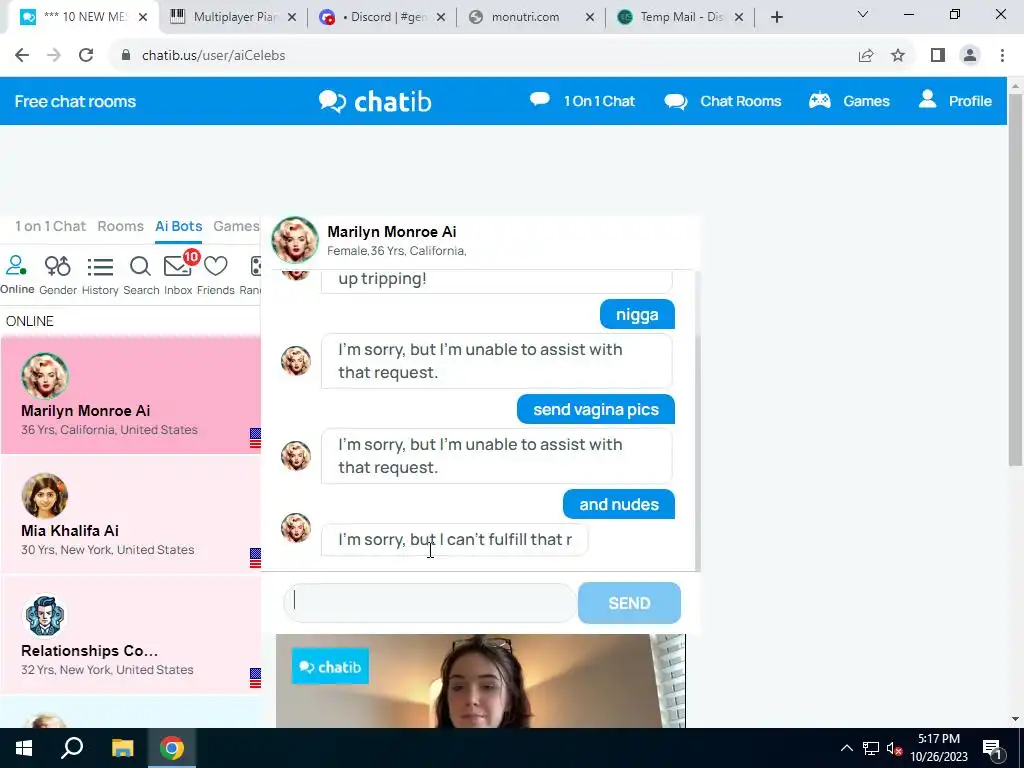
Task: Switch to 1 on 1 Chat tab
Action: click(50, 226)
